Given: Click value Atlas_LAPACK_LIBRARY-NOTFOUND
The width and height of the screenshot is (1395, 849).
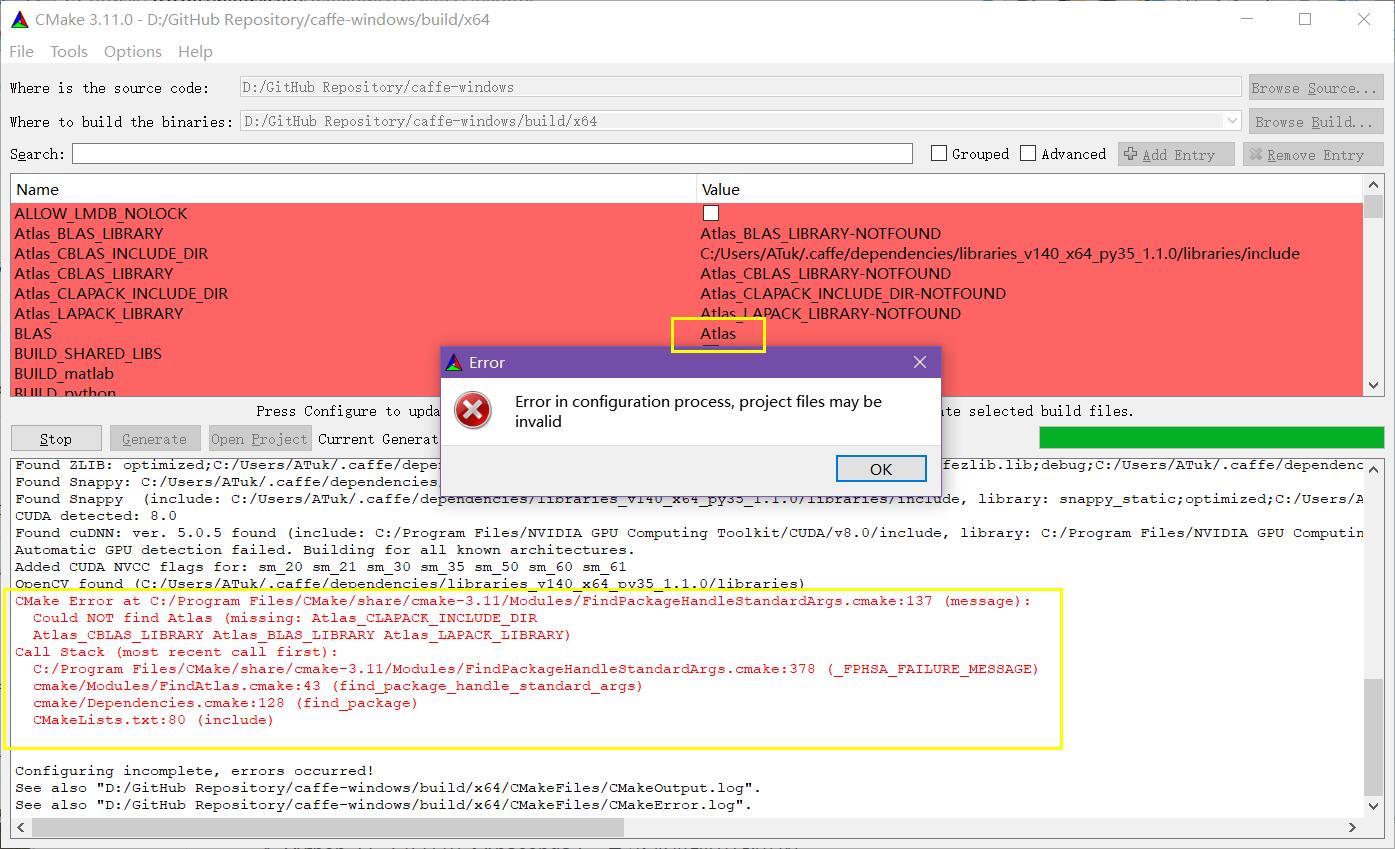Looking at the screenshot, I should pyautogui.click(x=830, y=313).
